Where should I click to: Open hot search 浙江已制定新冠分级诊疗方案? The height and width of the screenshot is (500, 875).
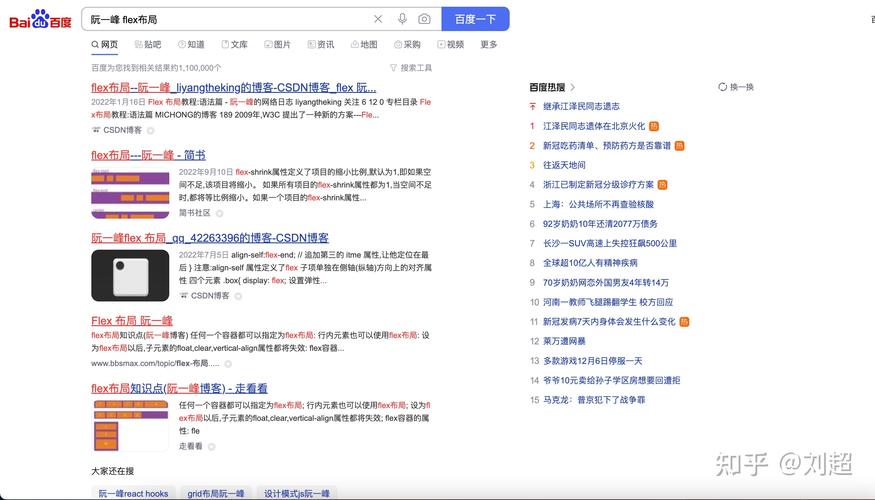(x=598, y=185)
